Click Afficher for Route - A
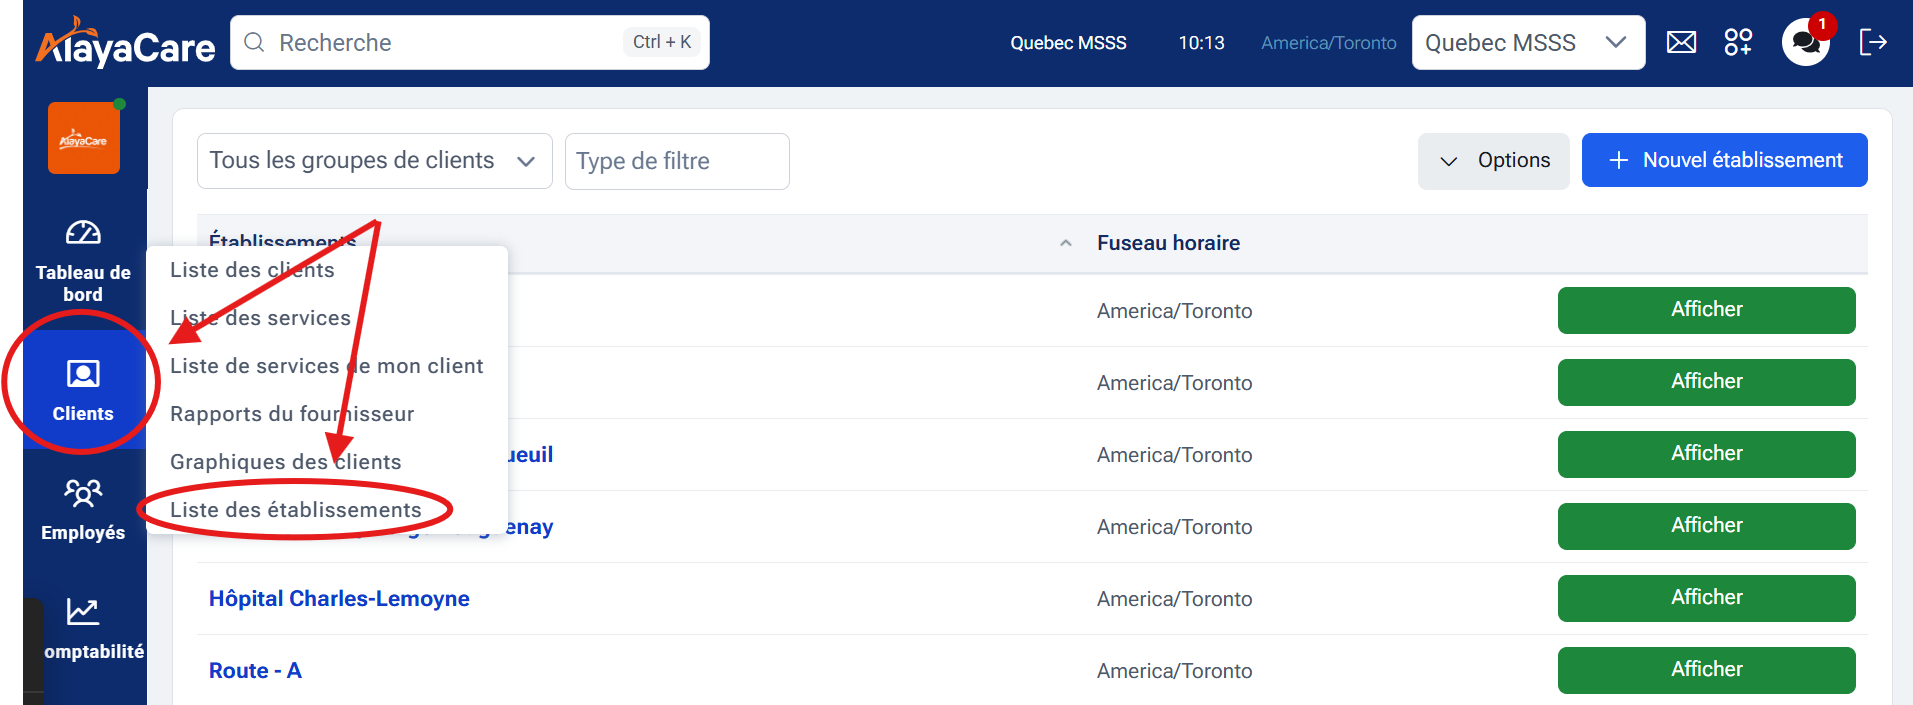 (x=1706, y=670)
